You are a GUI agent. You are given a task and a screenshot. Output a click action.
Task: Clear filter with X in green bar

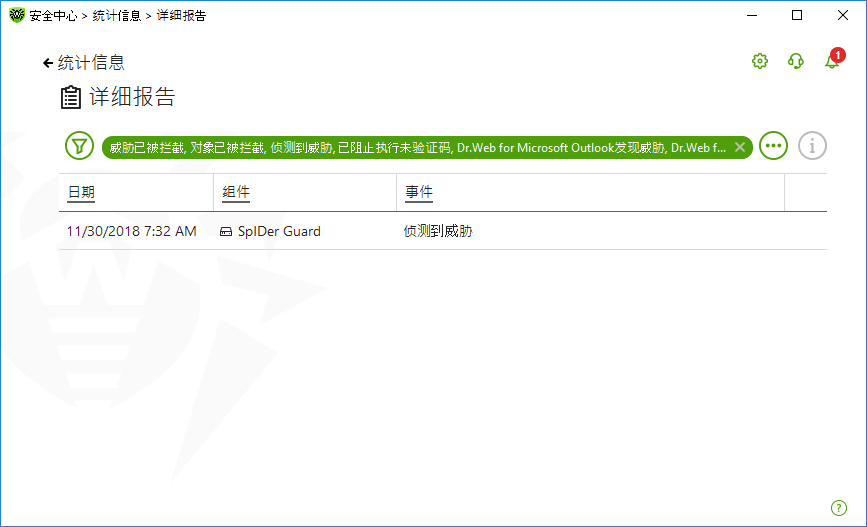740,147
